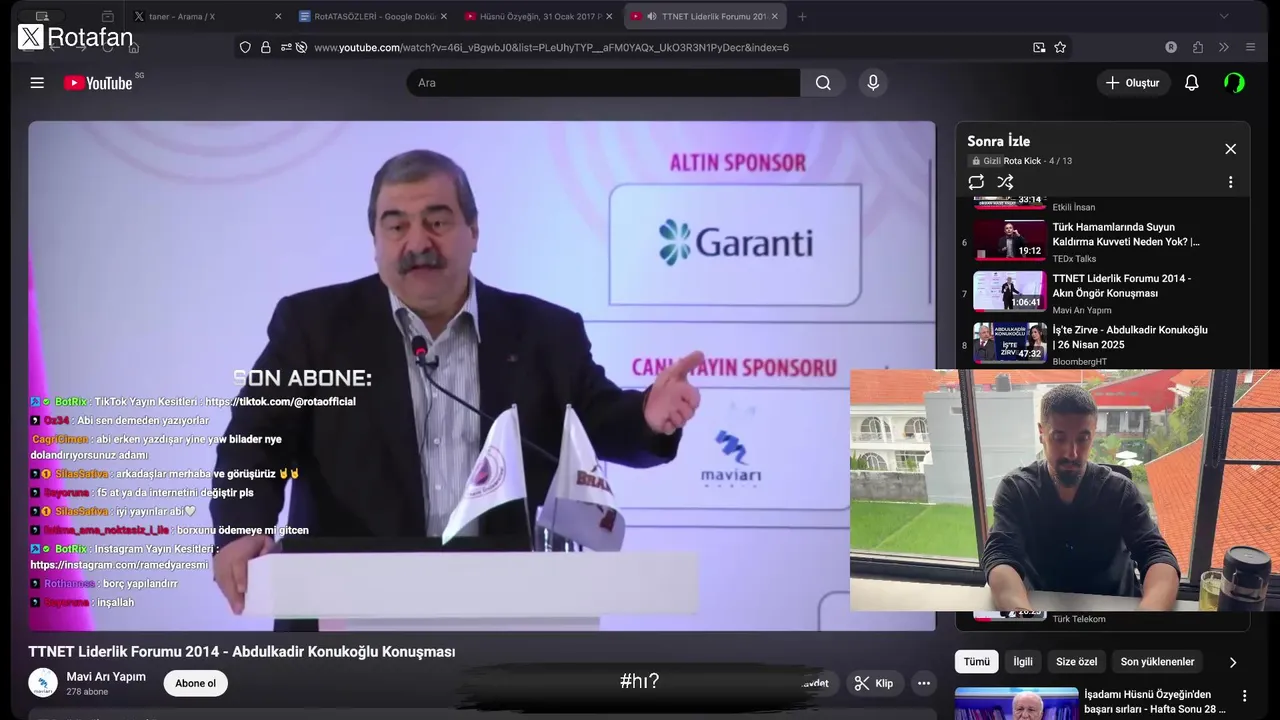Select the Size özel filter chip
Screen dimensions: 1280x720
1076,662
